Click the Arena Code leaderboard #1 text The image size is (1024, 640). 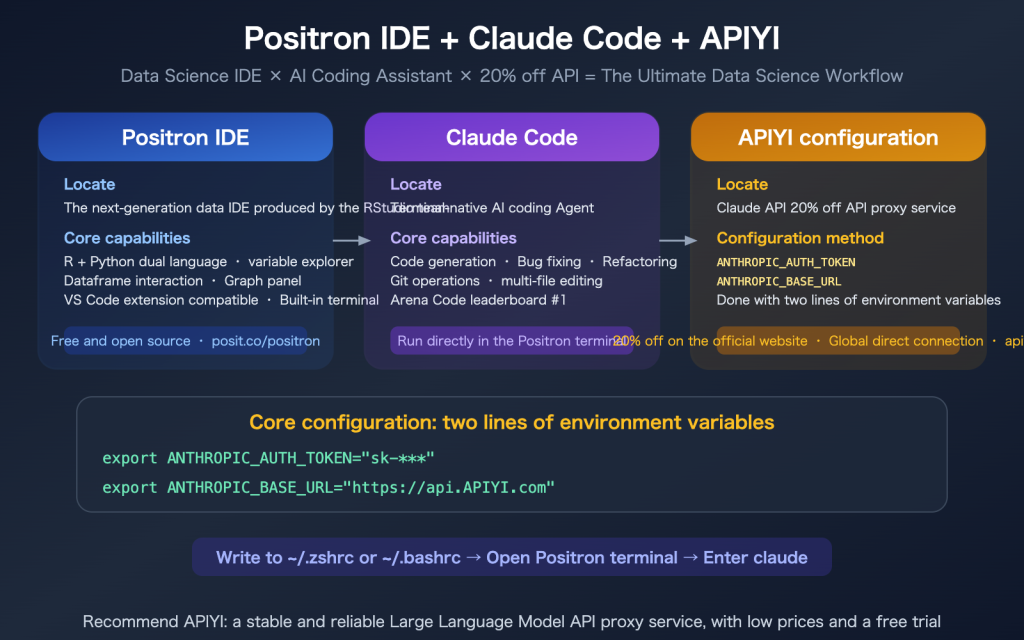[x=478, y=300]
